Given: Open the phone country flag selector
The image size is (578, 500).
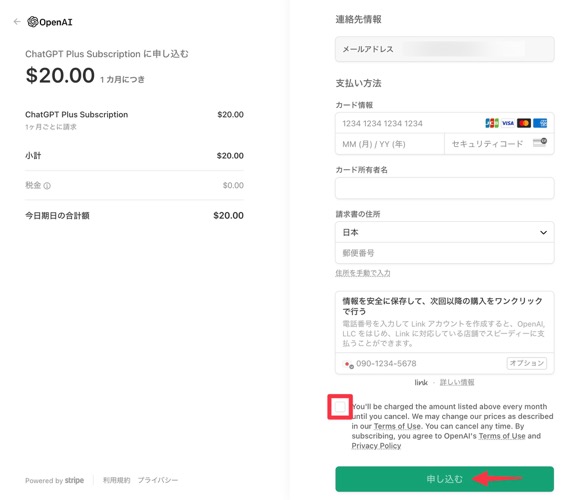Looking at the screenshot, I should 348,364.
